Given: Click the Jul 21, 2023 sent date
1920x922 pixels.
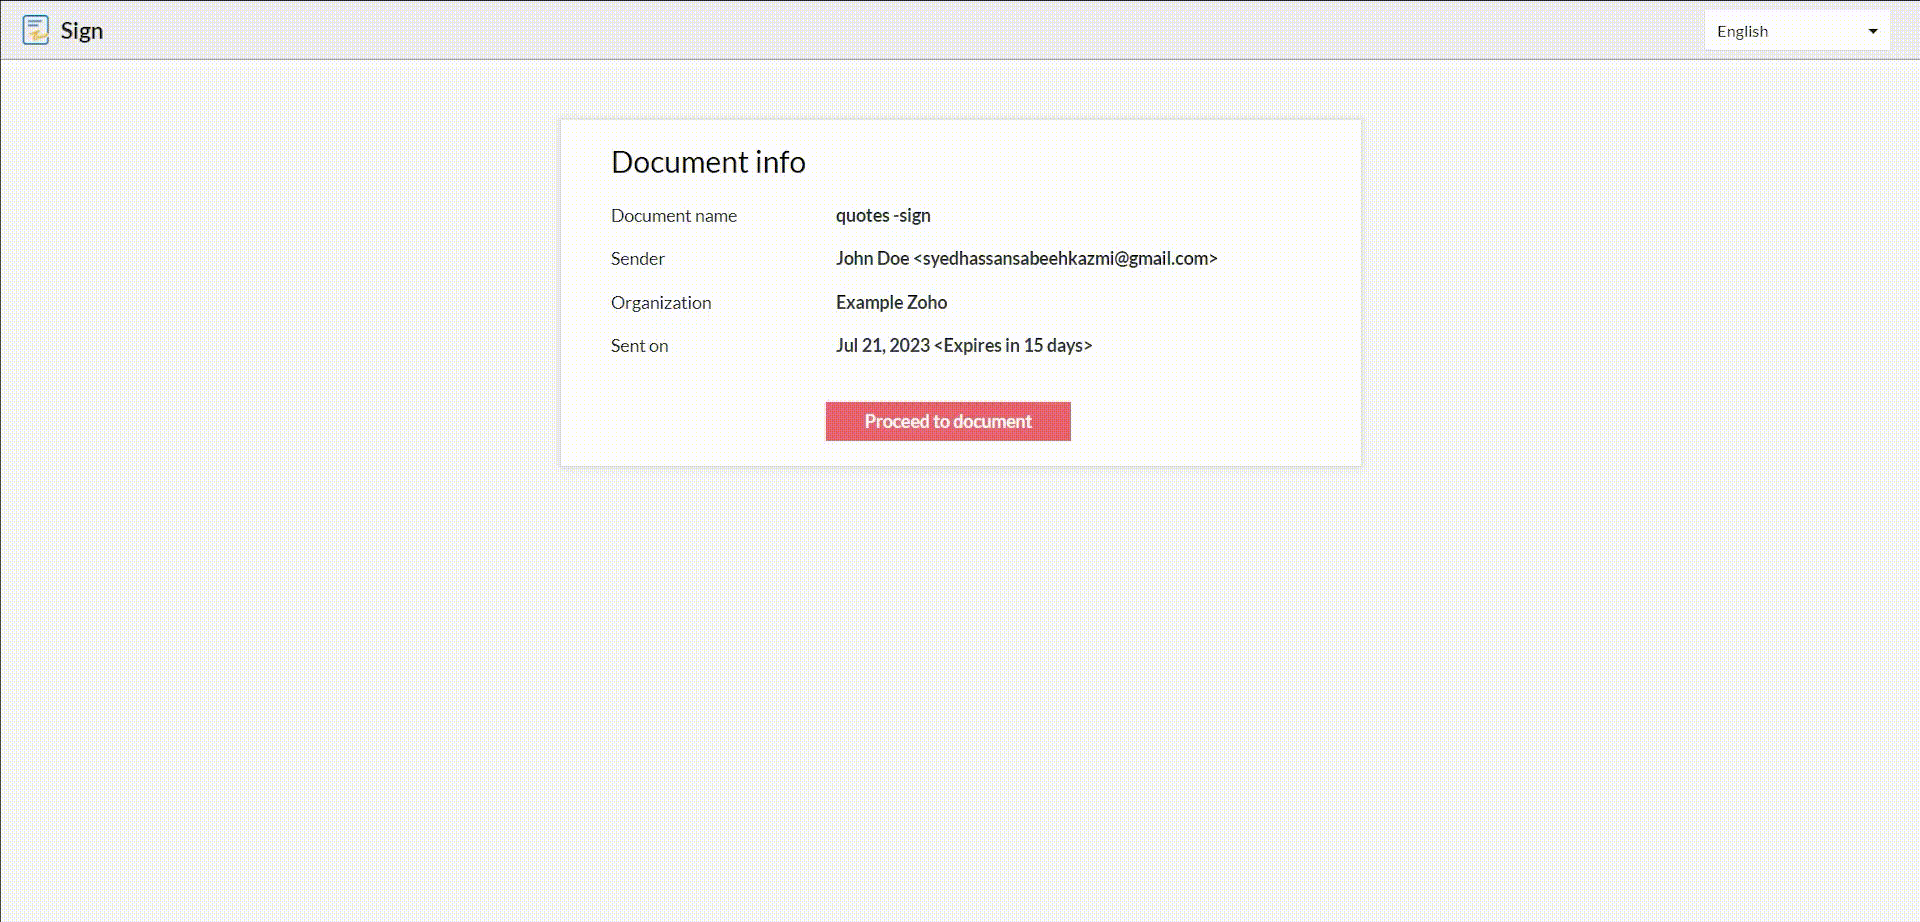Looking at the screenshot, I should 883,346.
